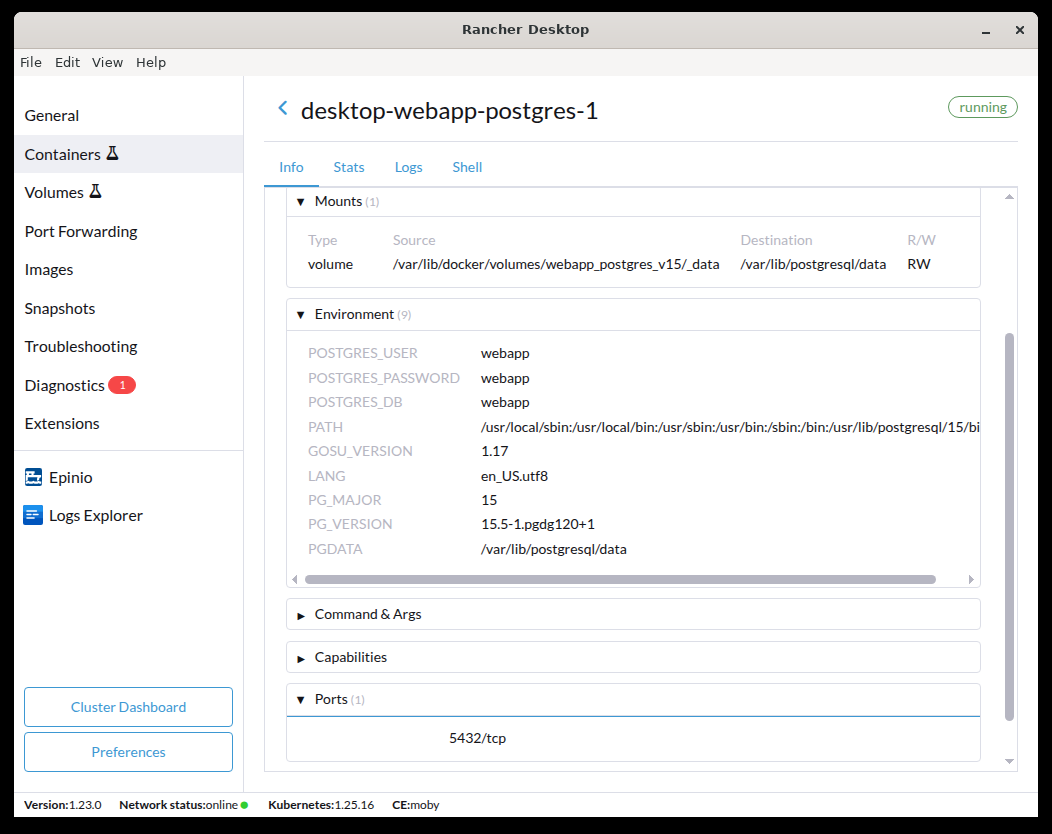Click the POSTGRES_USER variable name

362,353
